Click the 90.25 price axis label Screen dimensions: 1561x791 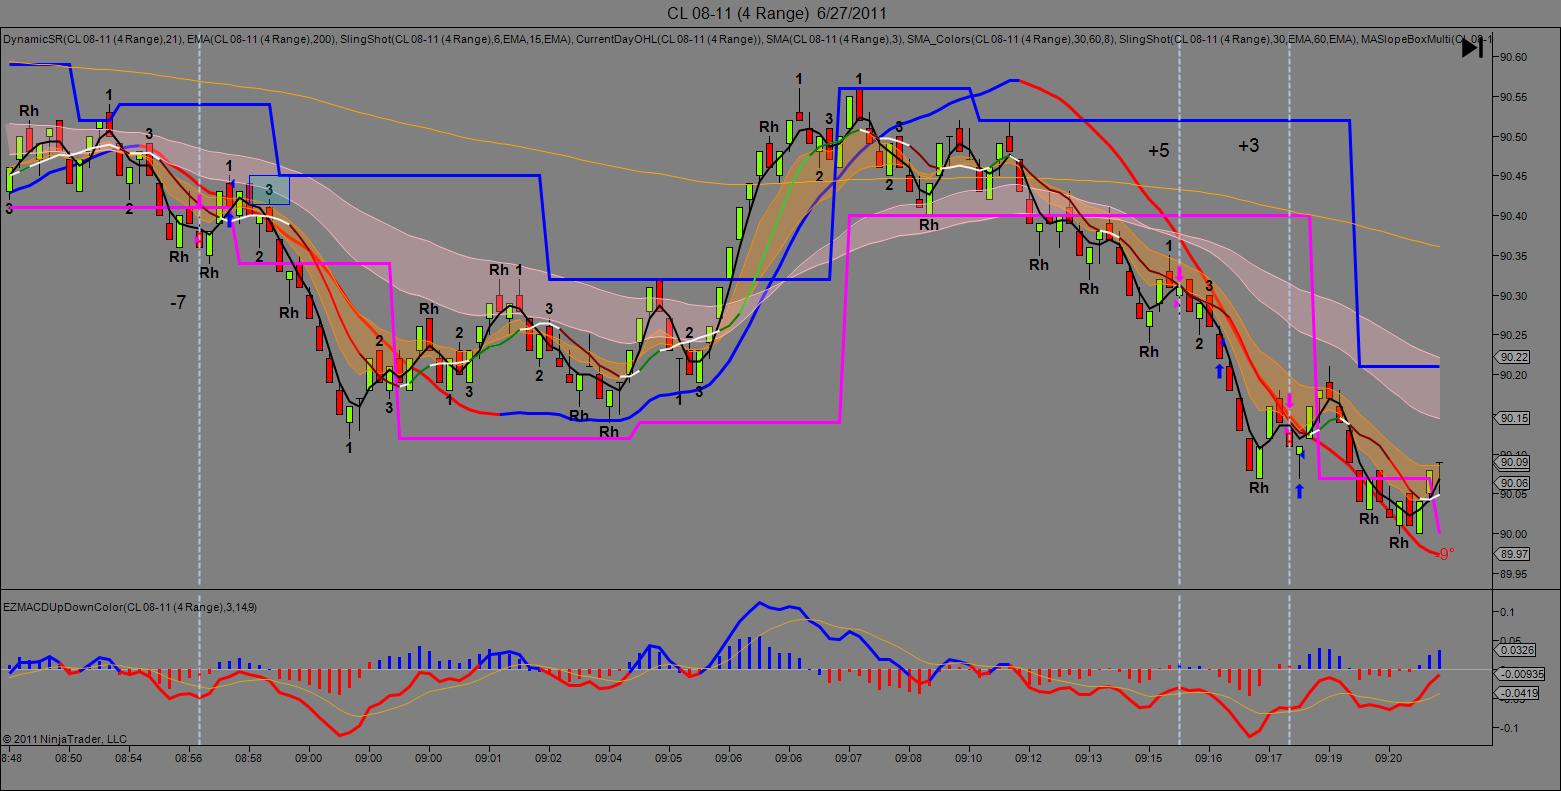pyautogui.click(x=1514, y=335)
